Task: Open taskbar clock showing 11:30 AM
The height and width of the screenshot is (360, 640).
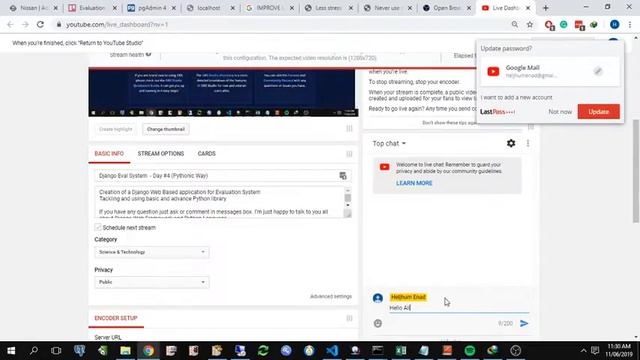Action: 619,350
